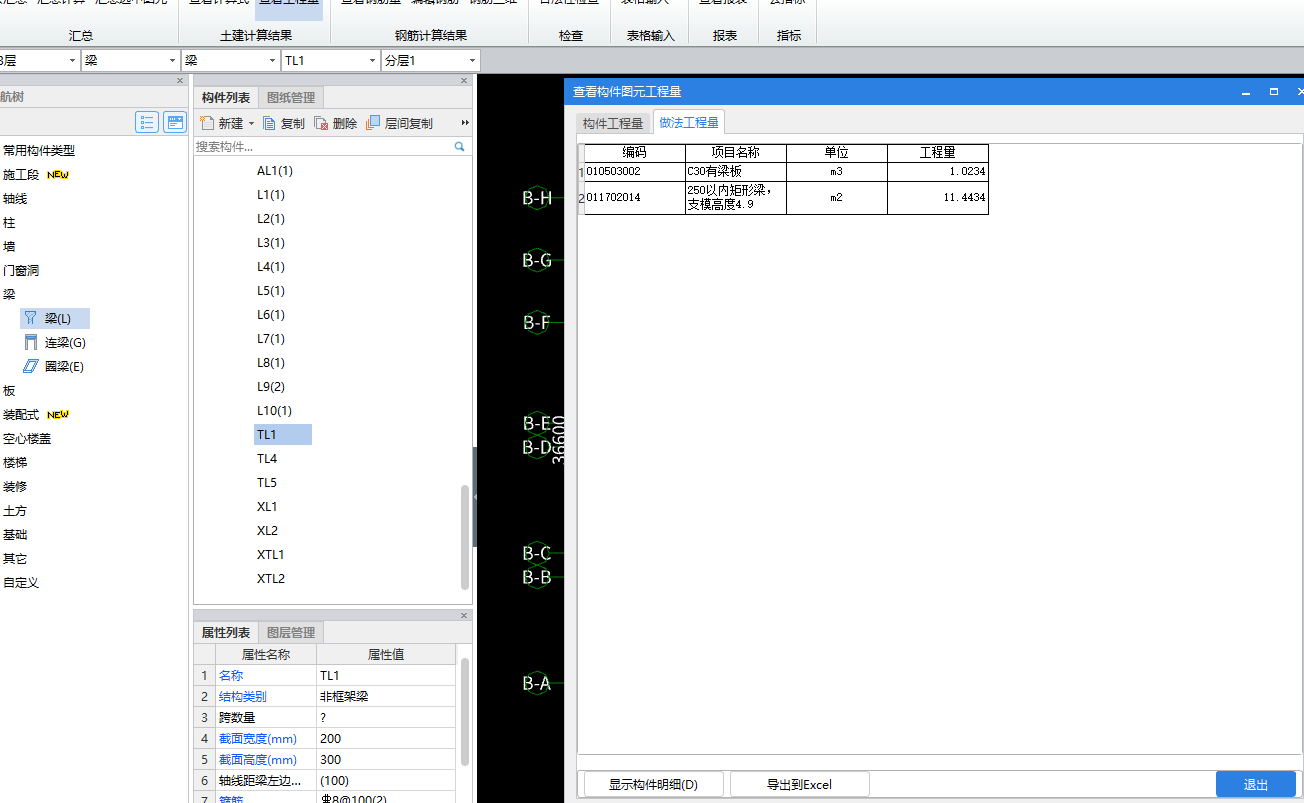Select 楼梯 in navigation tree
This screenshot has width=1304, height=803.
tap(15, 462)
